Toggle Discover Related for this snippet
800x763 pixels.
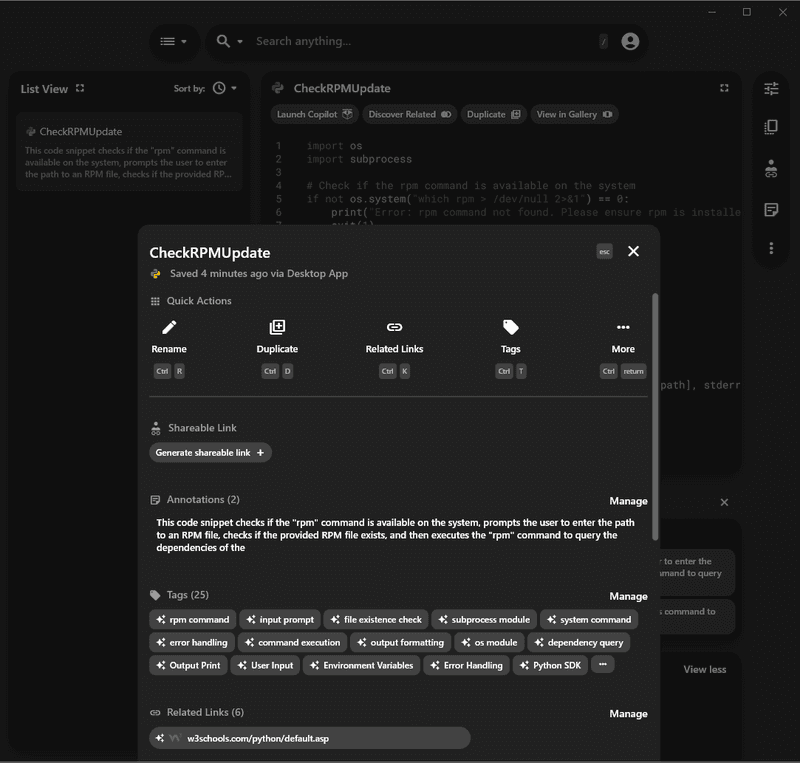[411, 113]
